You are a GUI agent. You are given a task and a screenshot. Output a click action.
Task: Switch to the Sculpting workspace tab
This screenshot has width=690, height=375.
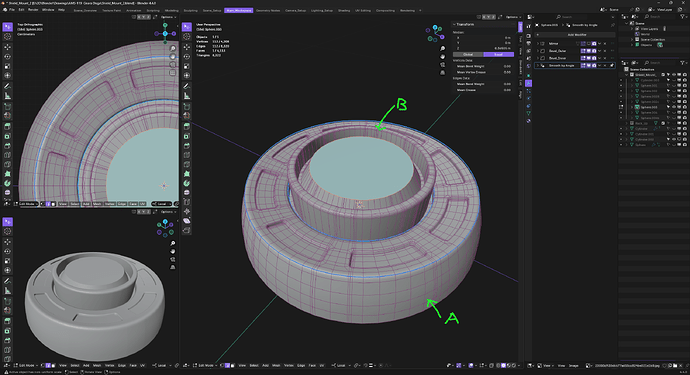tap(190, 10)
